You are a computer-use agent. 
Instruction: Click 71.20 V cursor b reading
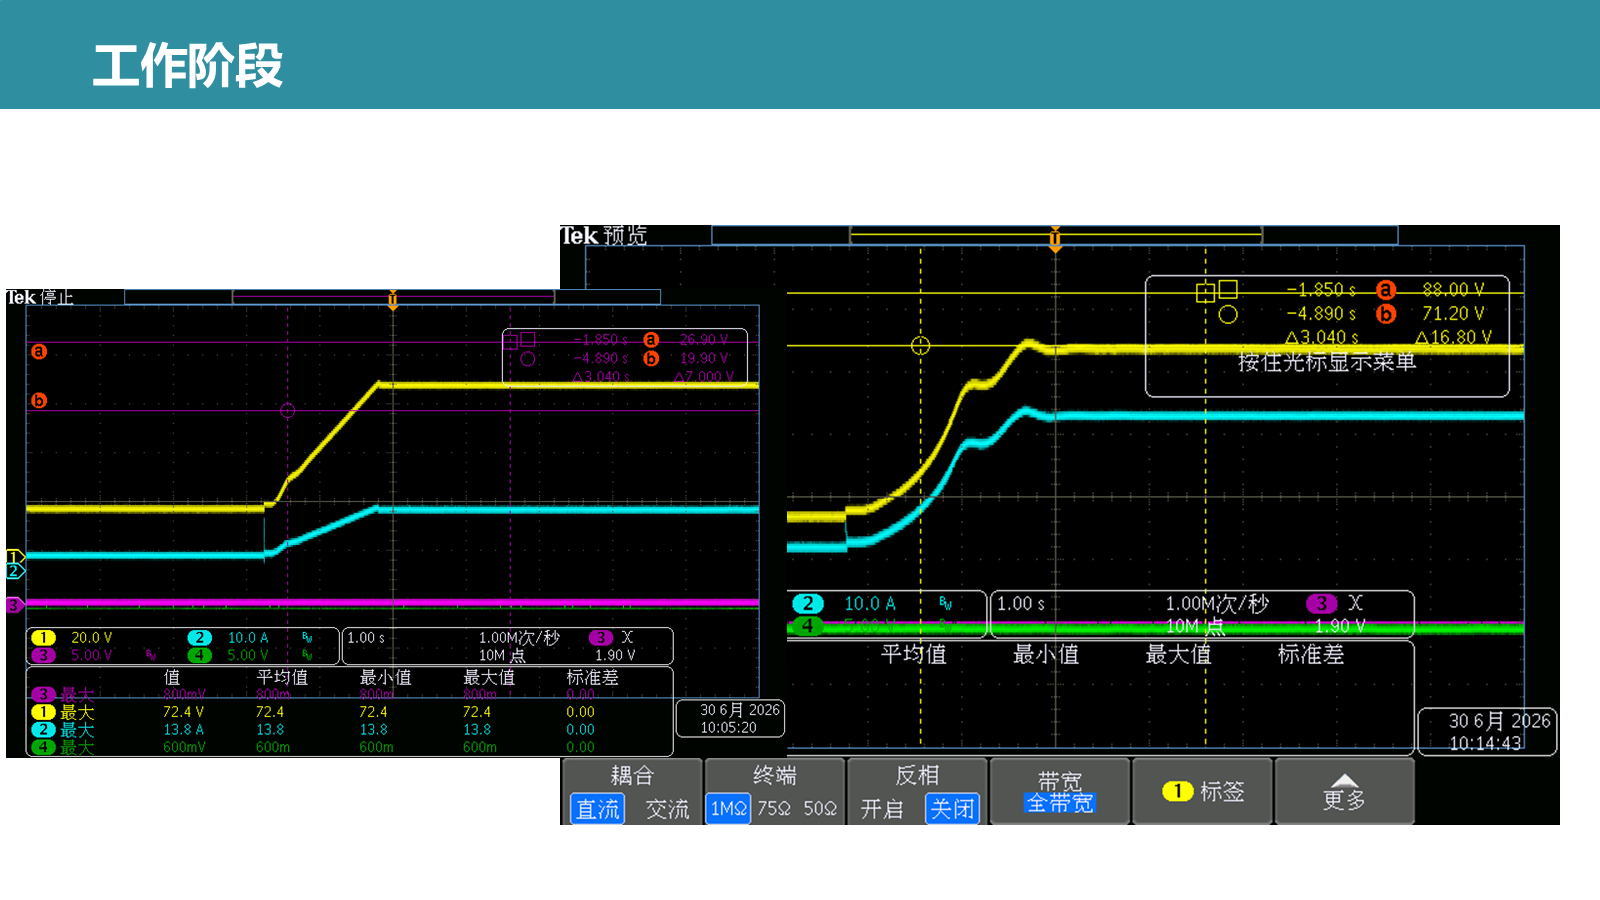[x=1454, y=314]
